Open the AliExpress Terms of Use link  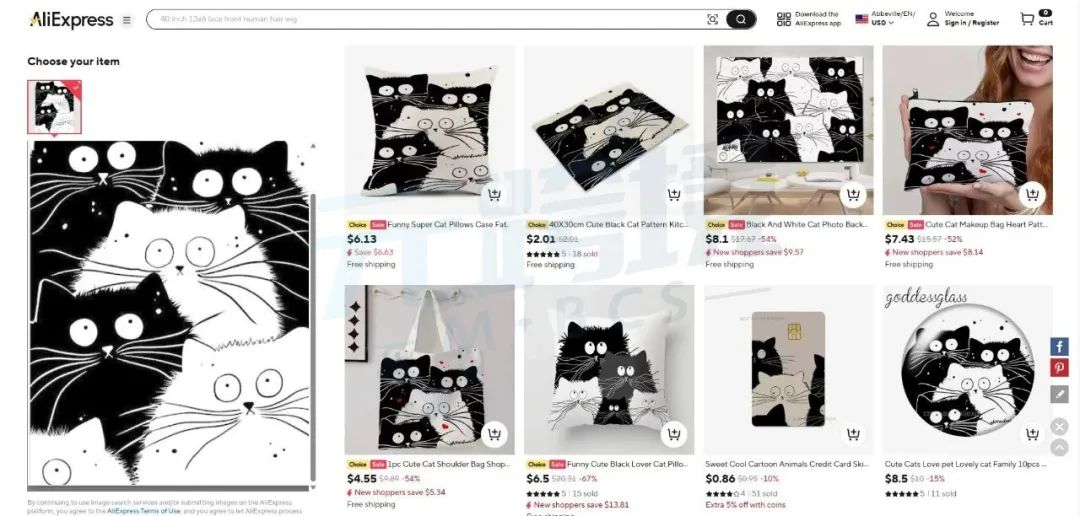coord(143,511)
